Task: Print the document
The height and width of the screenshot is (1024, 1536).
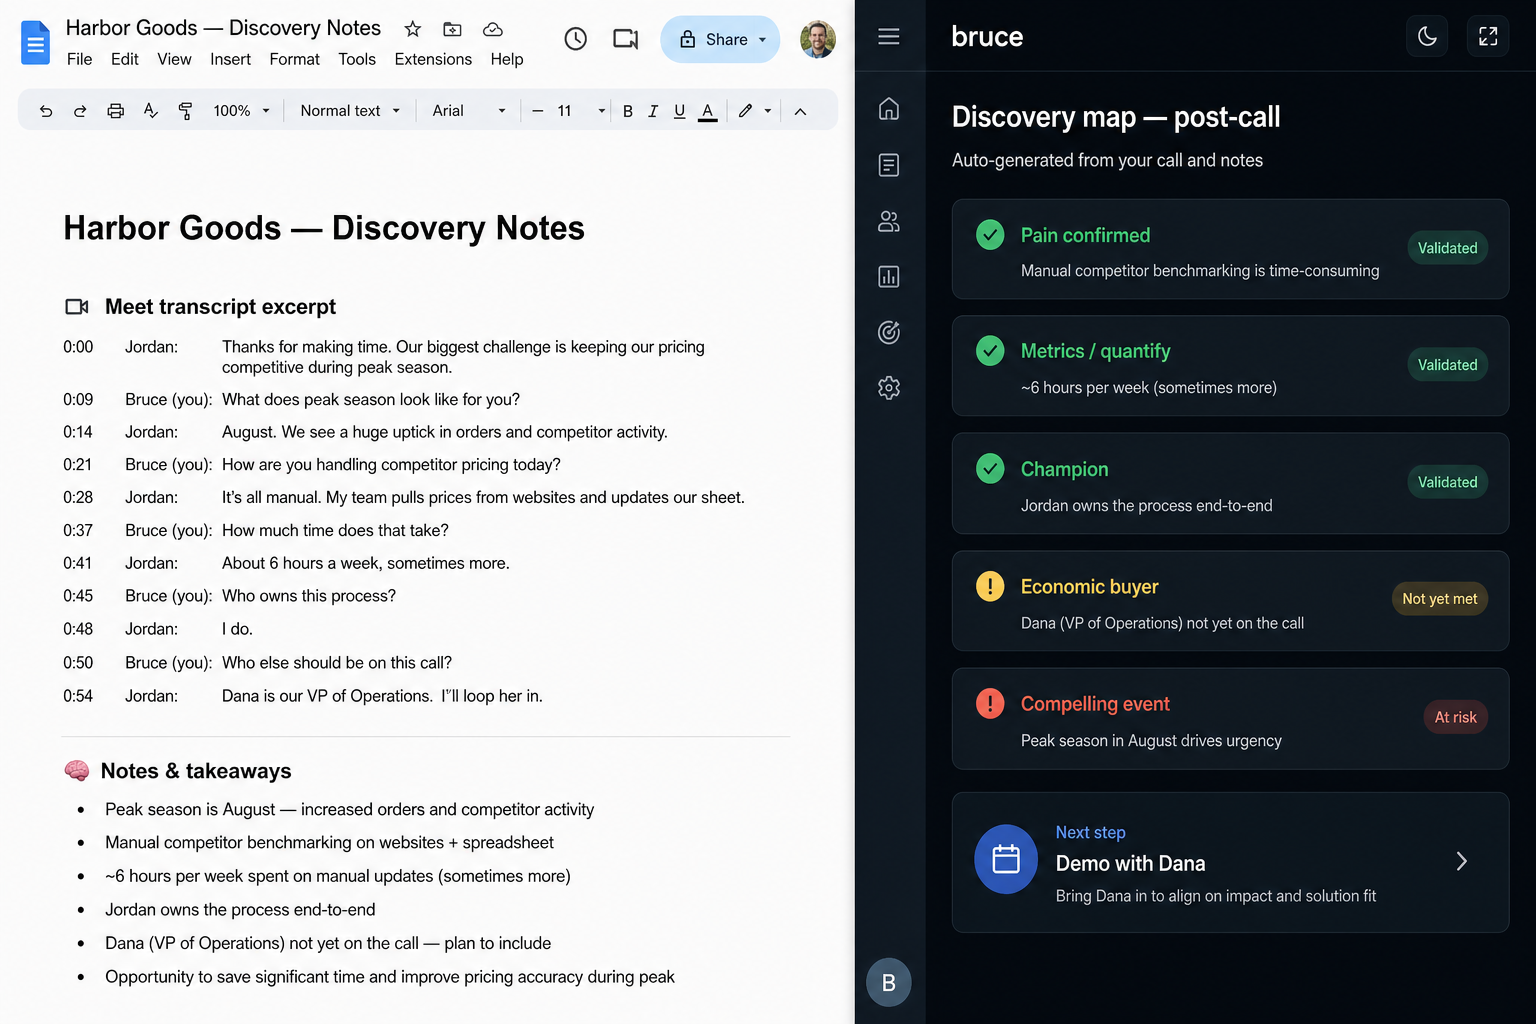Action: [x=116, y=111]
